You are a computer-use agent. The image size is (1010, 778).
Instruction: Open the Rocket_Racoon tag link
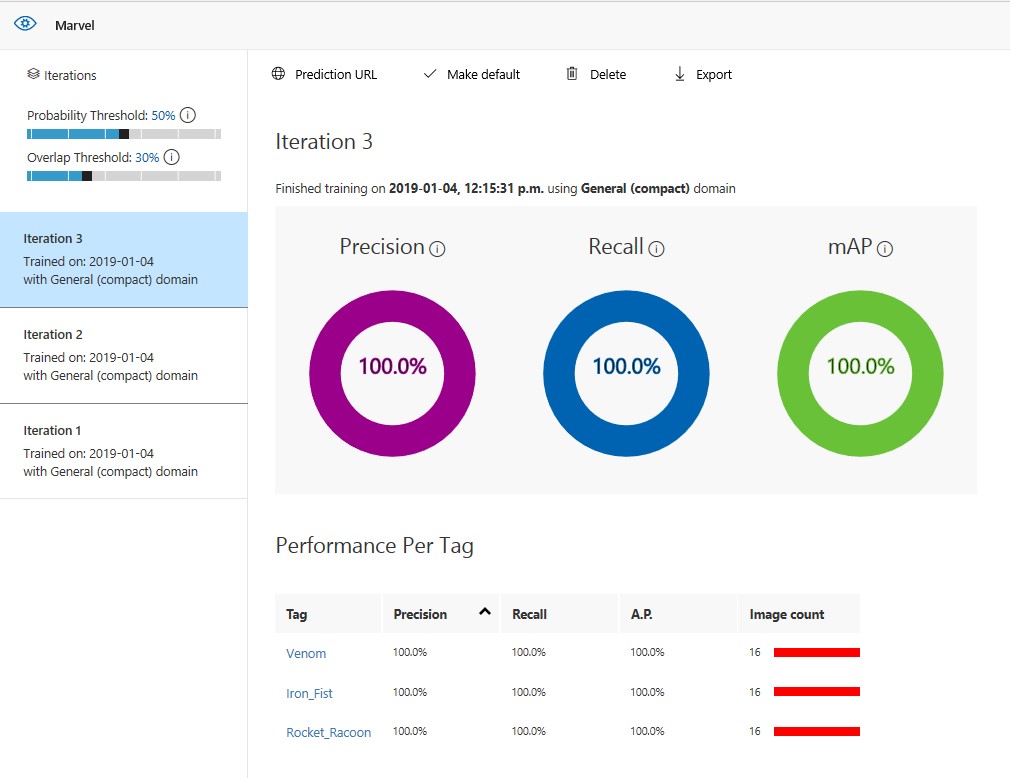pyautogui.click(x=328, y=732)
